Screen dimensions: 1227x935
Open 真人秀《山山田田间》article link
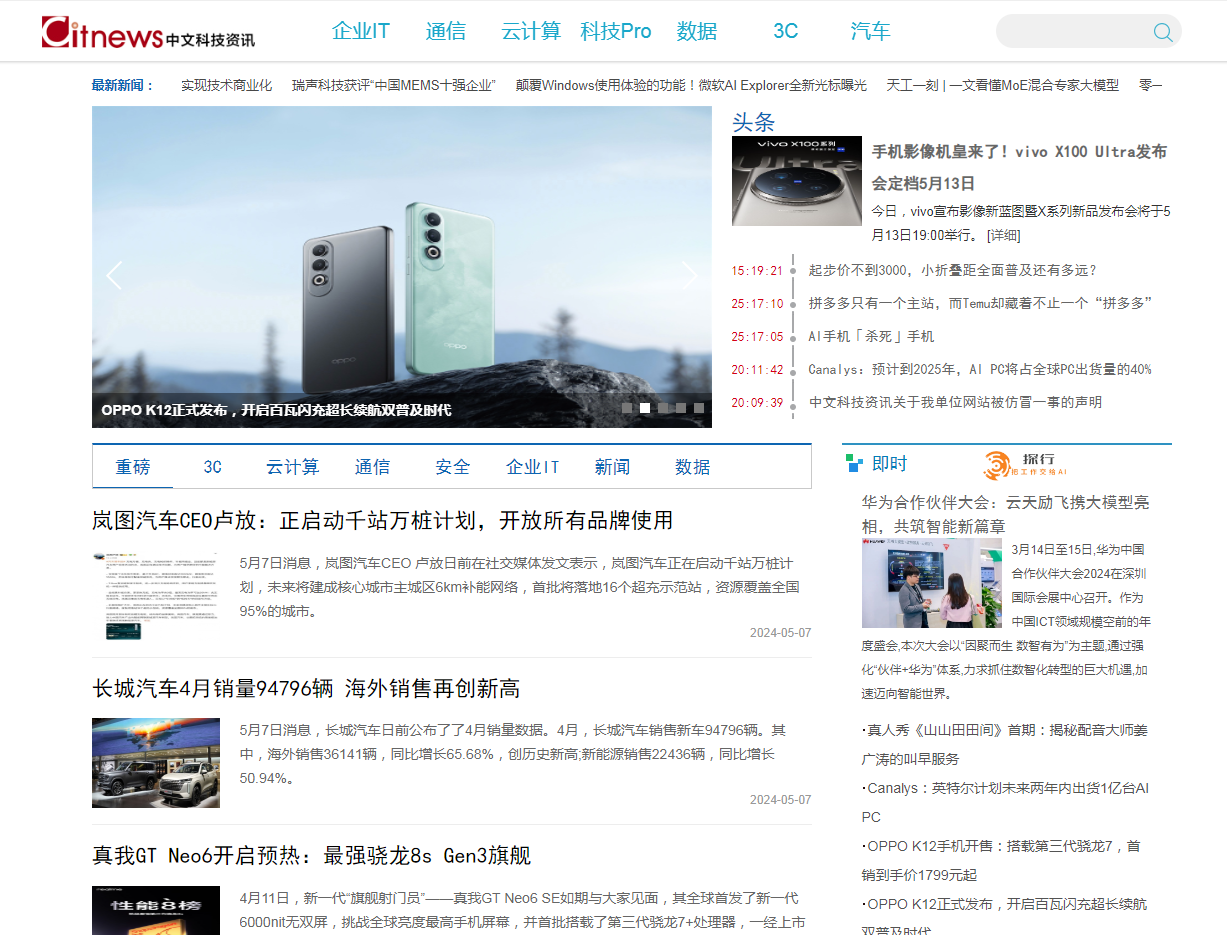click(1005, 745)
